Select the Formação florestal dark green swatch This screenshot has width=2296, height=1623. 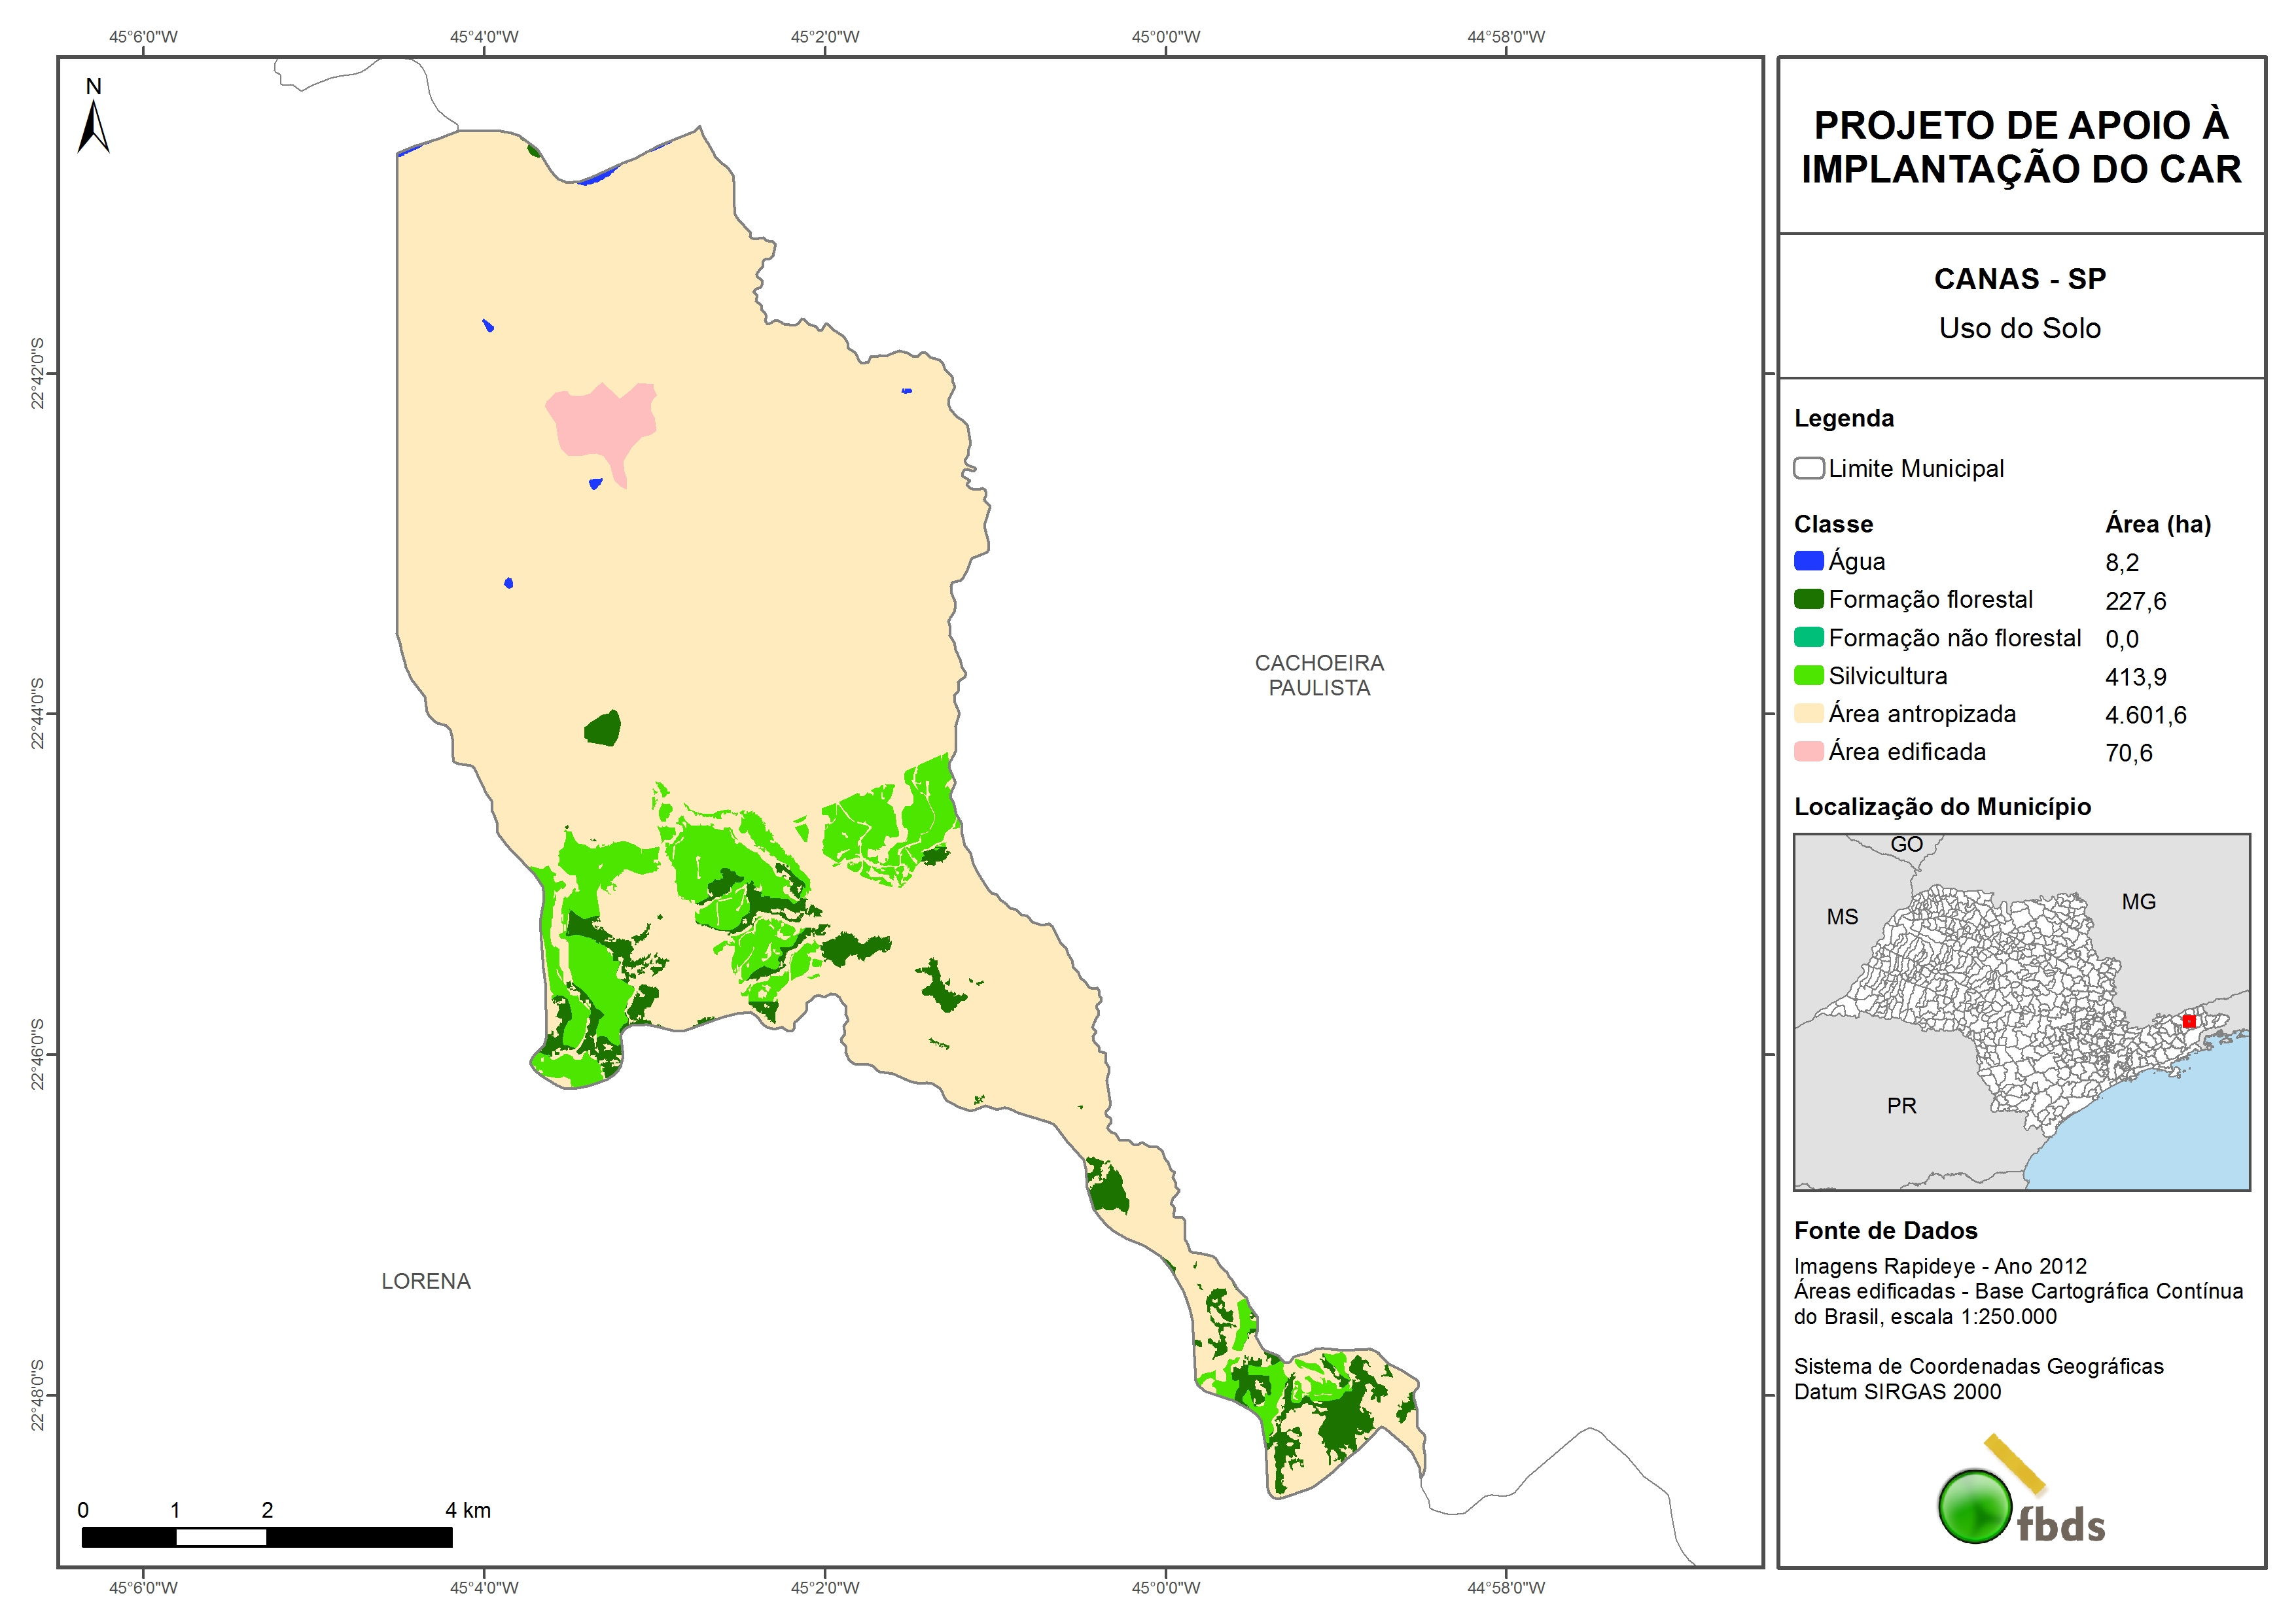pos(1808,599)
